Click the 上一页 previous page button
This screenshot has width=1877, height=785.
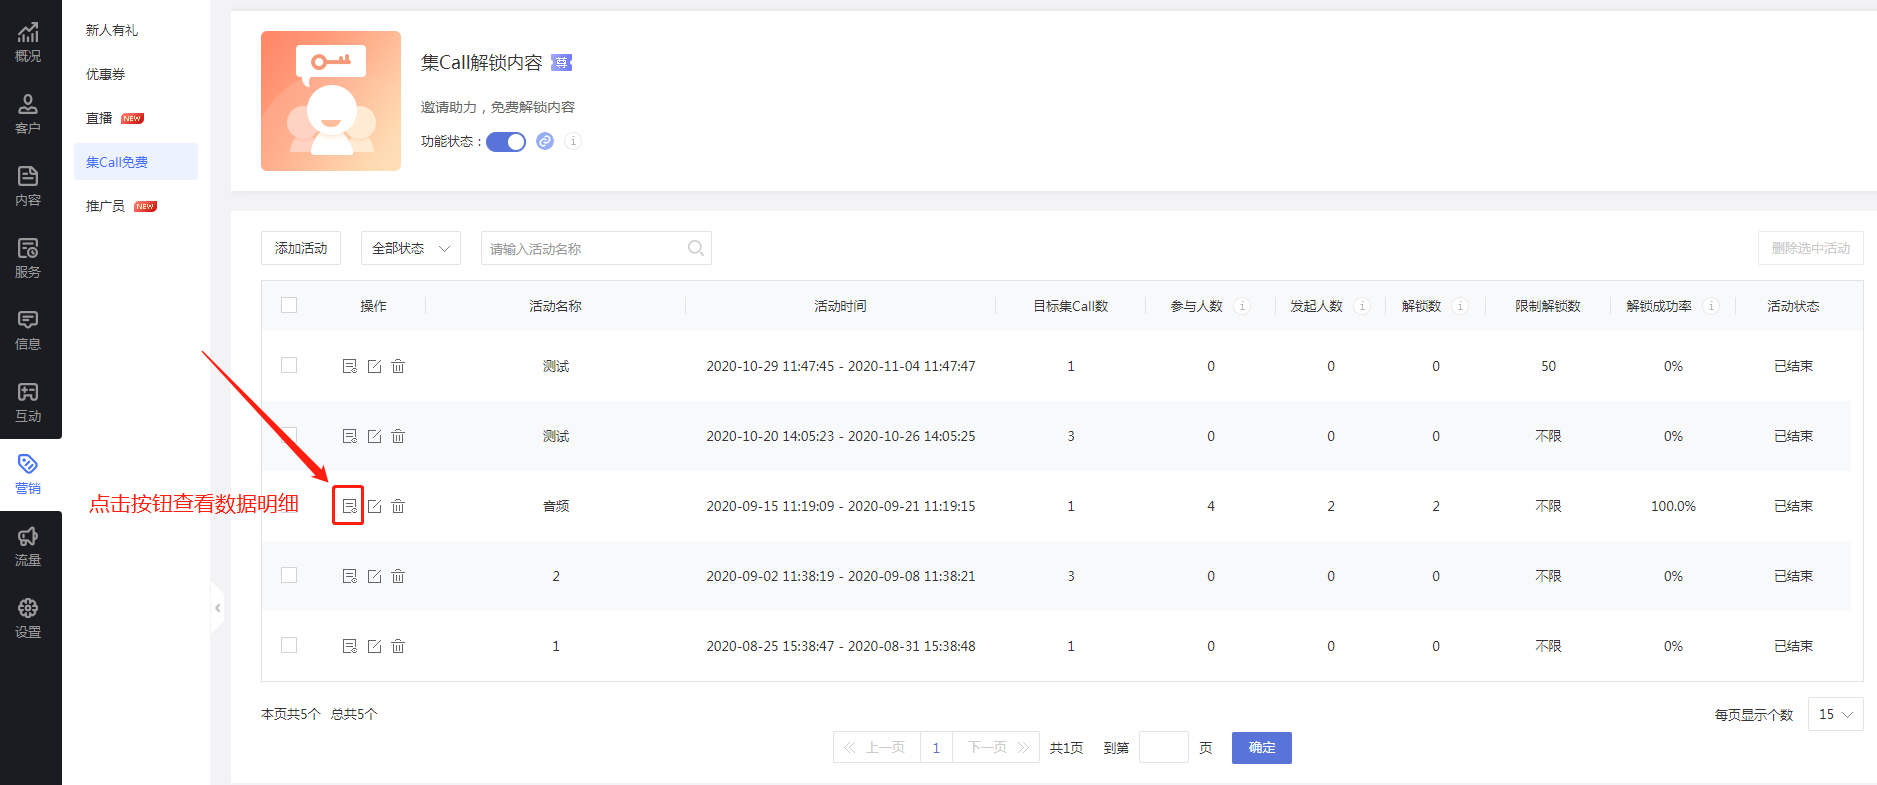tap(876, 748)
